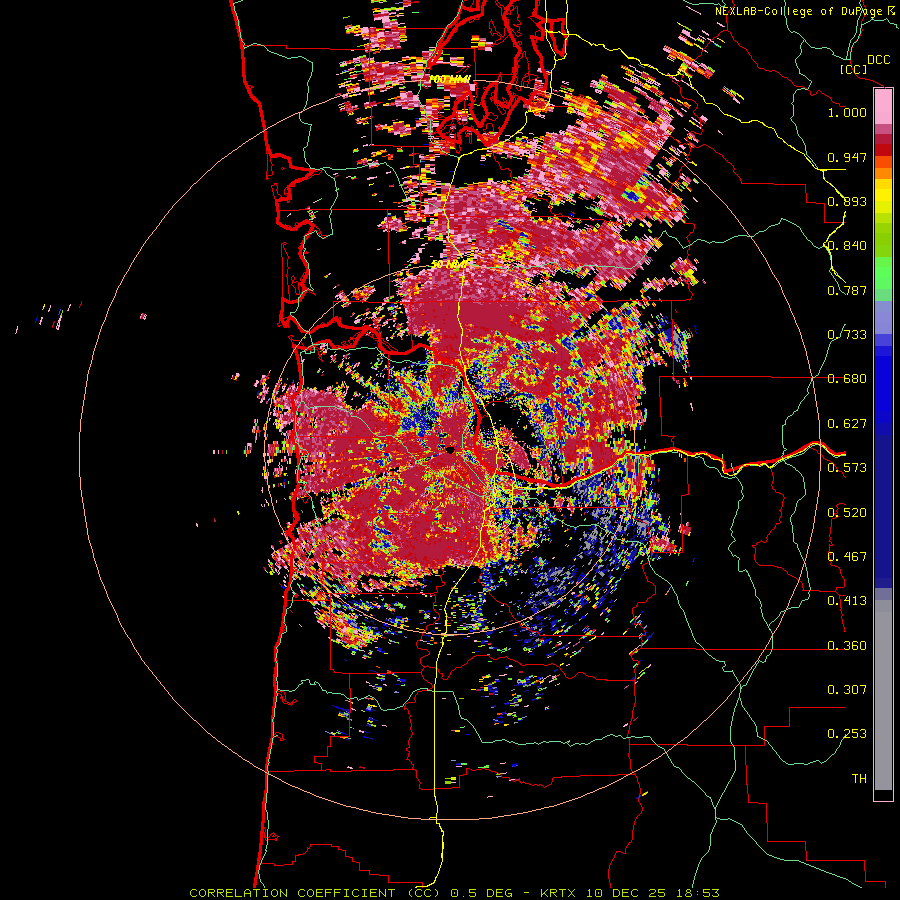Click the TH threshold label on the legend

[859, 779]
